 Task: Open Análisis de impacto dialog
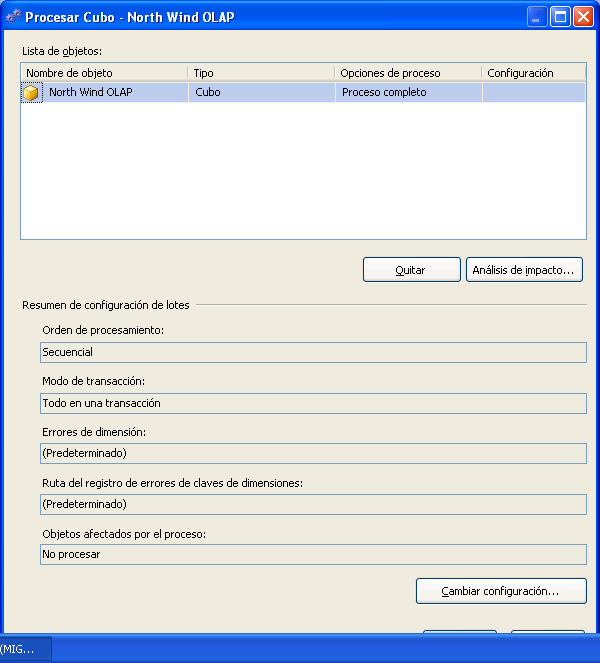pos(524,270)
